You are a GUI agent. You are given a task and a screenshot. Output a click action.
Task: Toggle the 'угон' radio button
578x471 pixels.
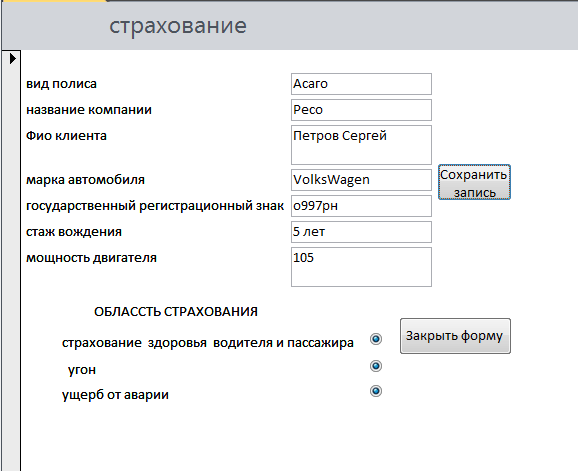(376, 366)
